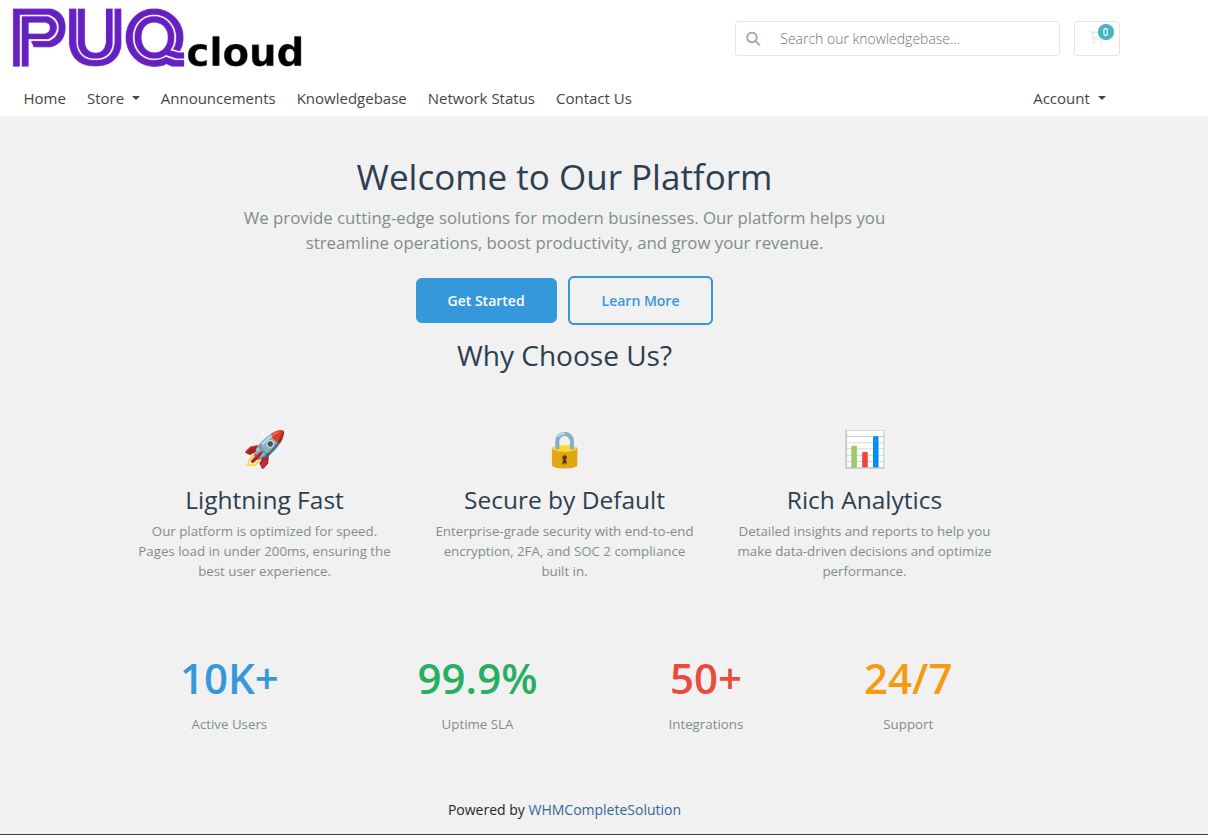Focus the knowledgebase search field

[912, 39]
